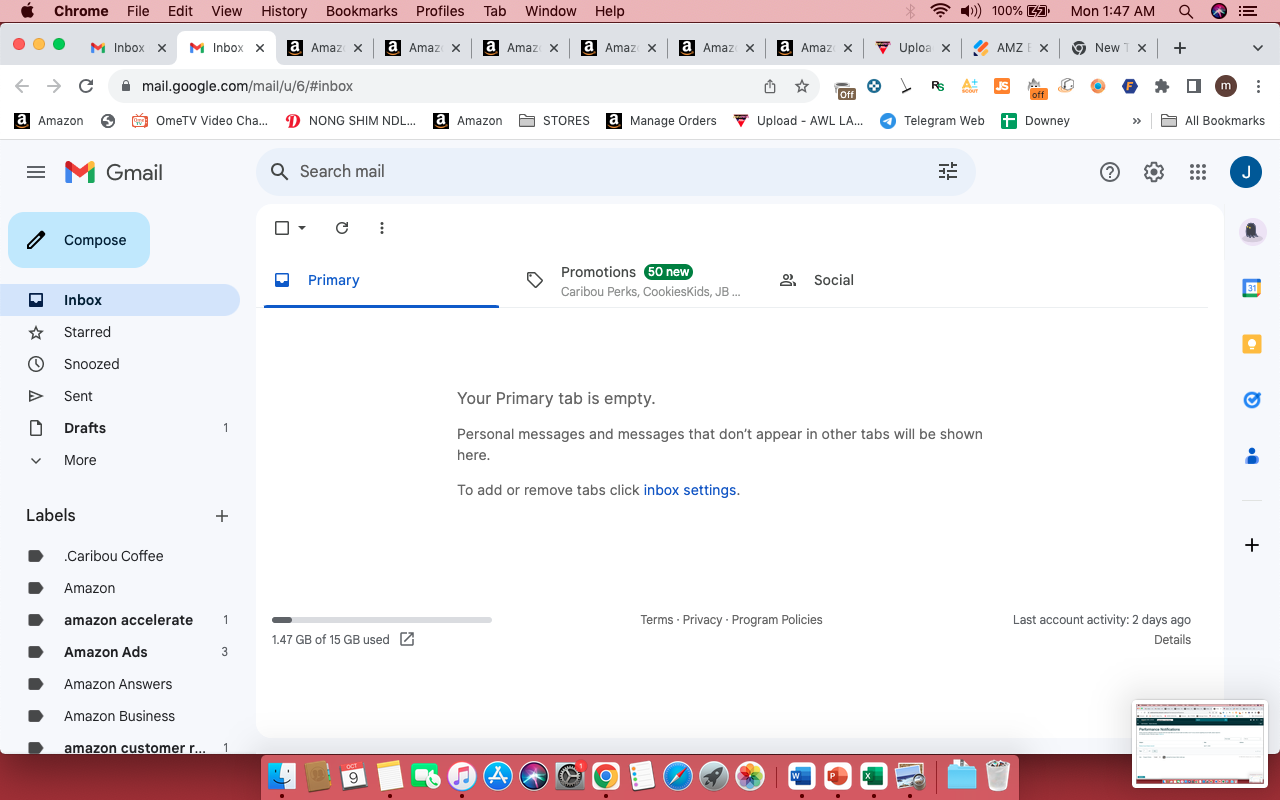Open the Program Policies link
The width and height of the screenshot is (1280, 800).
click(777, 620)
